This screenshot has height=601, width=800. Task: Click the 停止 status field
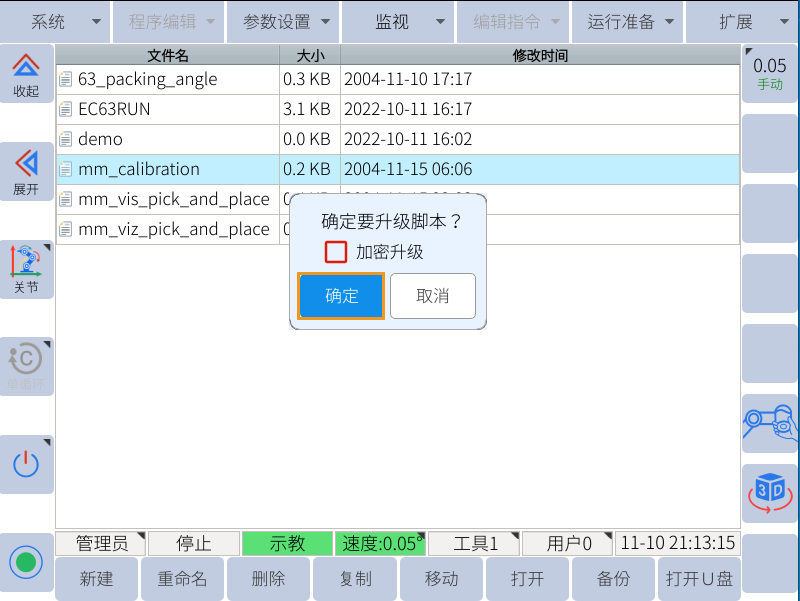(x=194, y=543)
